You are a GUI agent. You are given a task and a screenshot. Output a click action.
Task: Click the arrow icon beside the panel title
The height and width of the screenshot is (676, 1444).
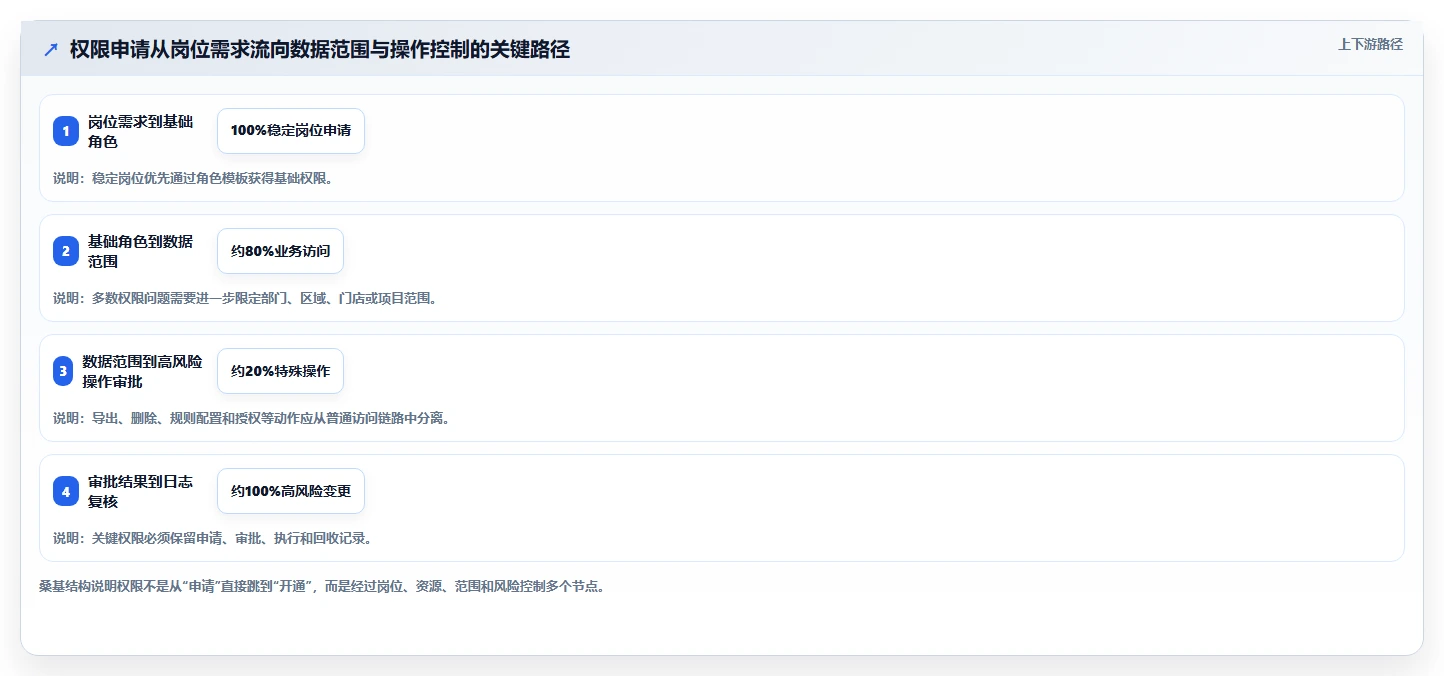click(x=51, y=50)
